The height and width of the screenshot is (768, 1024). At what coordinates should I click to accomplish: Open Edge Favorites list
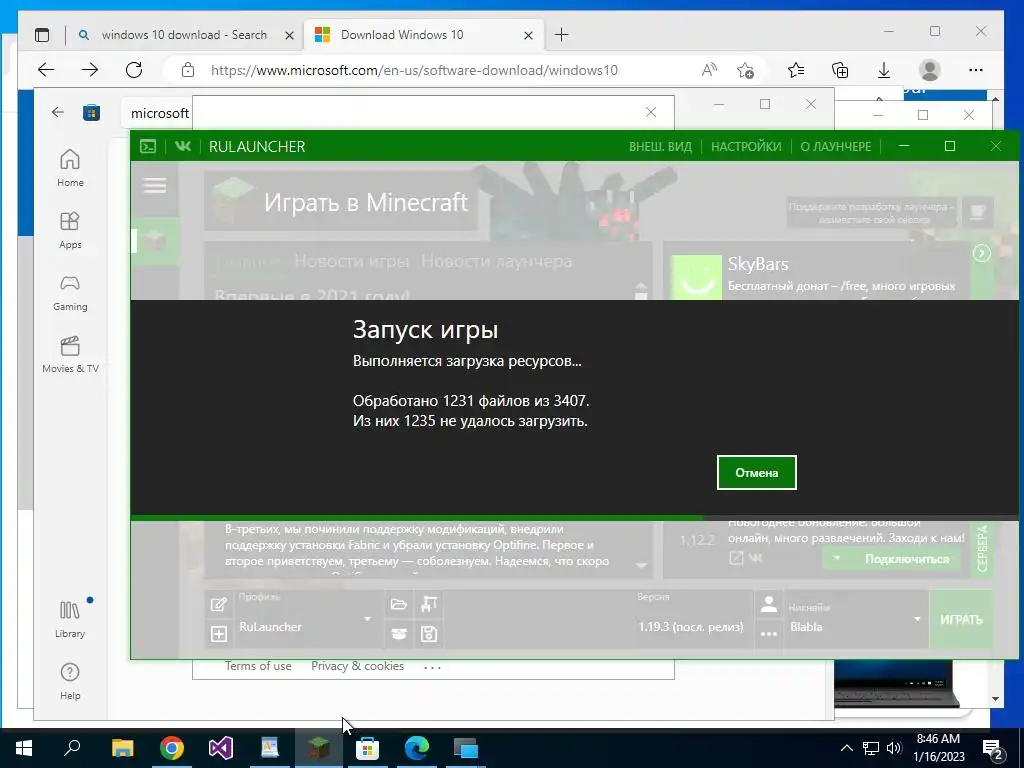click(795, 70)
